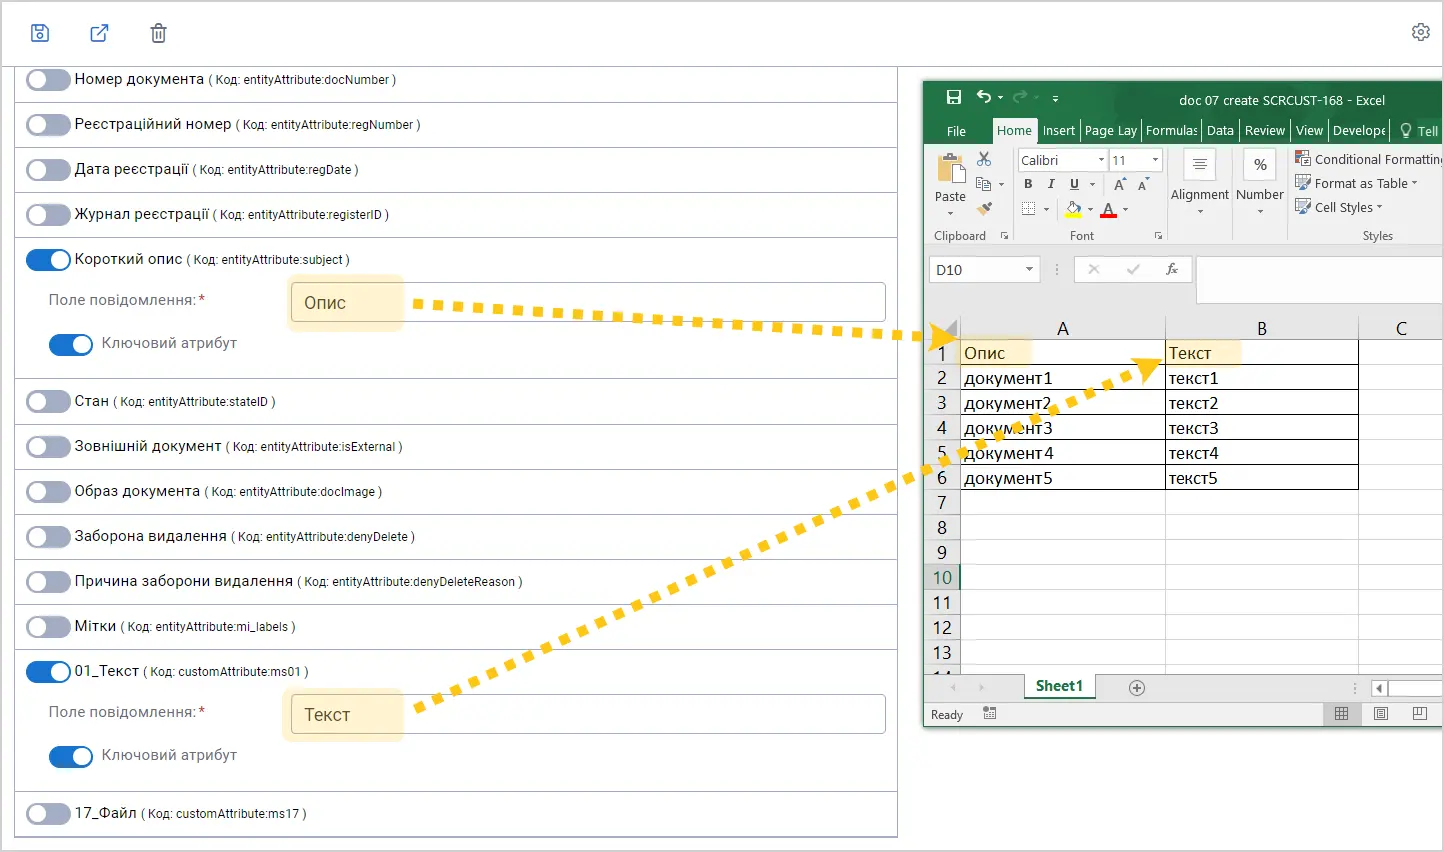
Task: Click Insert Function fx icon
Action: click(x=1172, y=270)
